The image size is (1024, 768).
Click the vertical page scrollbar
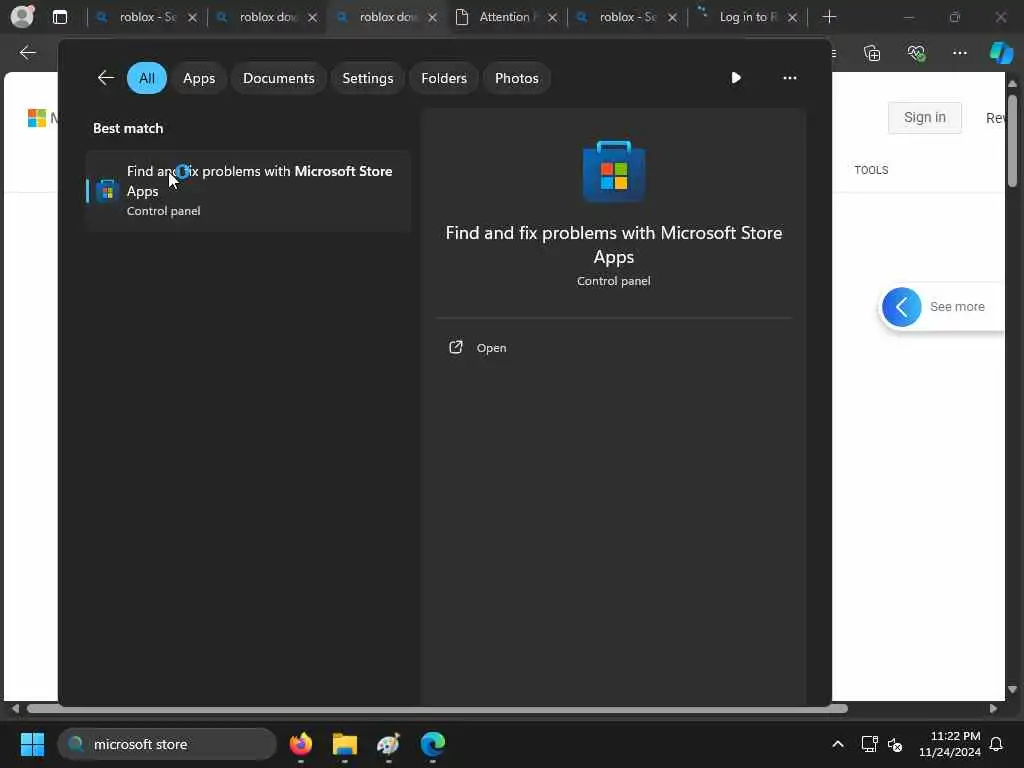(1012, 141)
